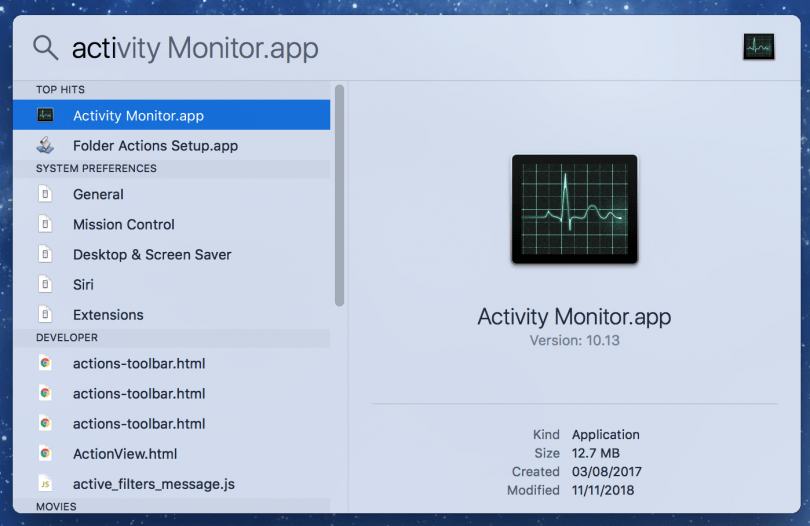
Task: Open the ActionView.html developer result
Action: [x=172, y=453]
